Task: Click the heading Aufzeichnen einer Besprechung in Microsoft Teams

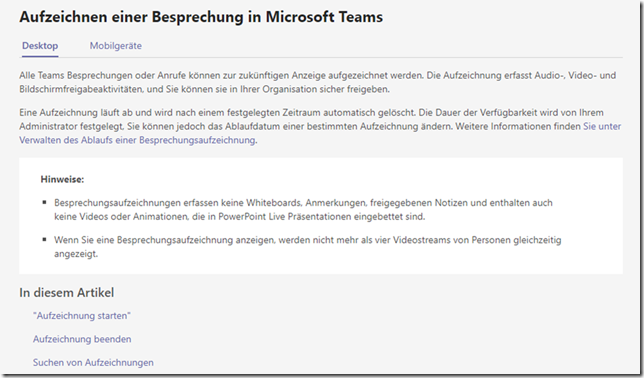Action: (201, 17)
